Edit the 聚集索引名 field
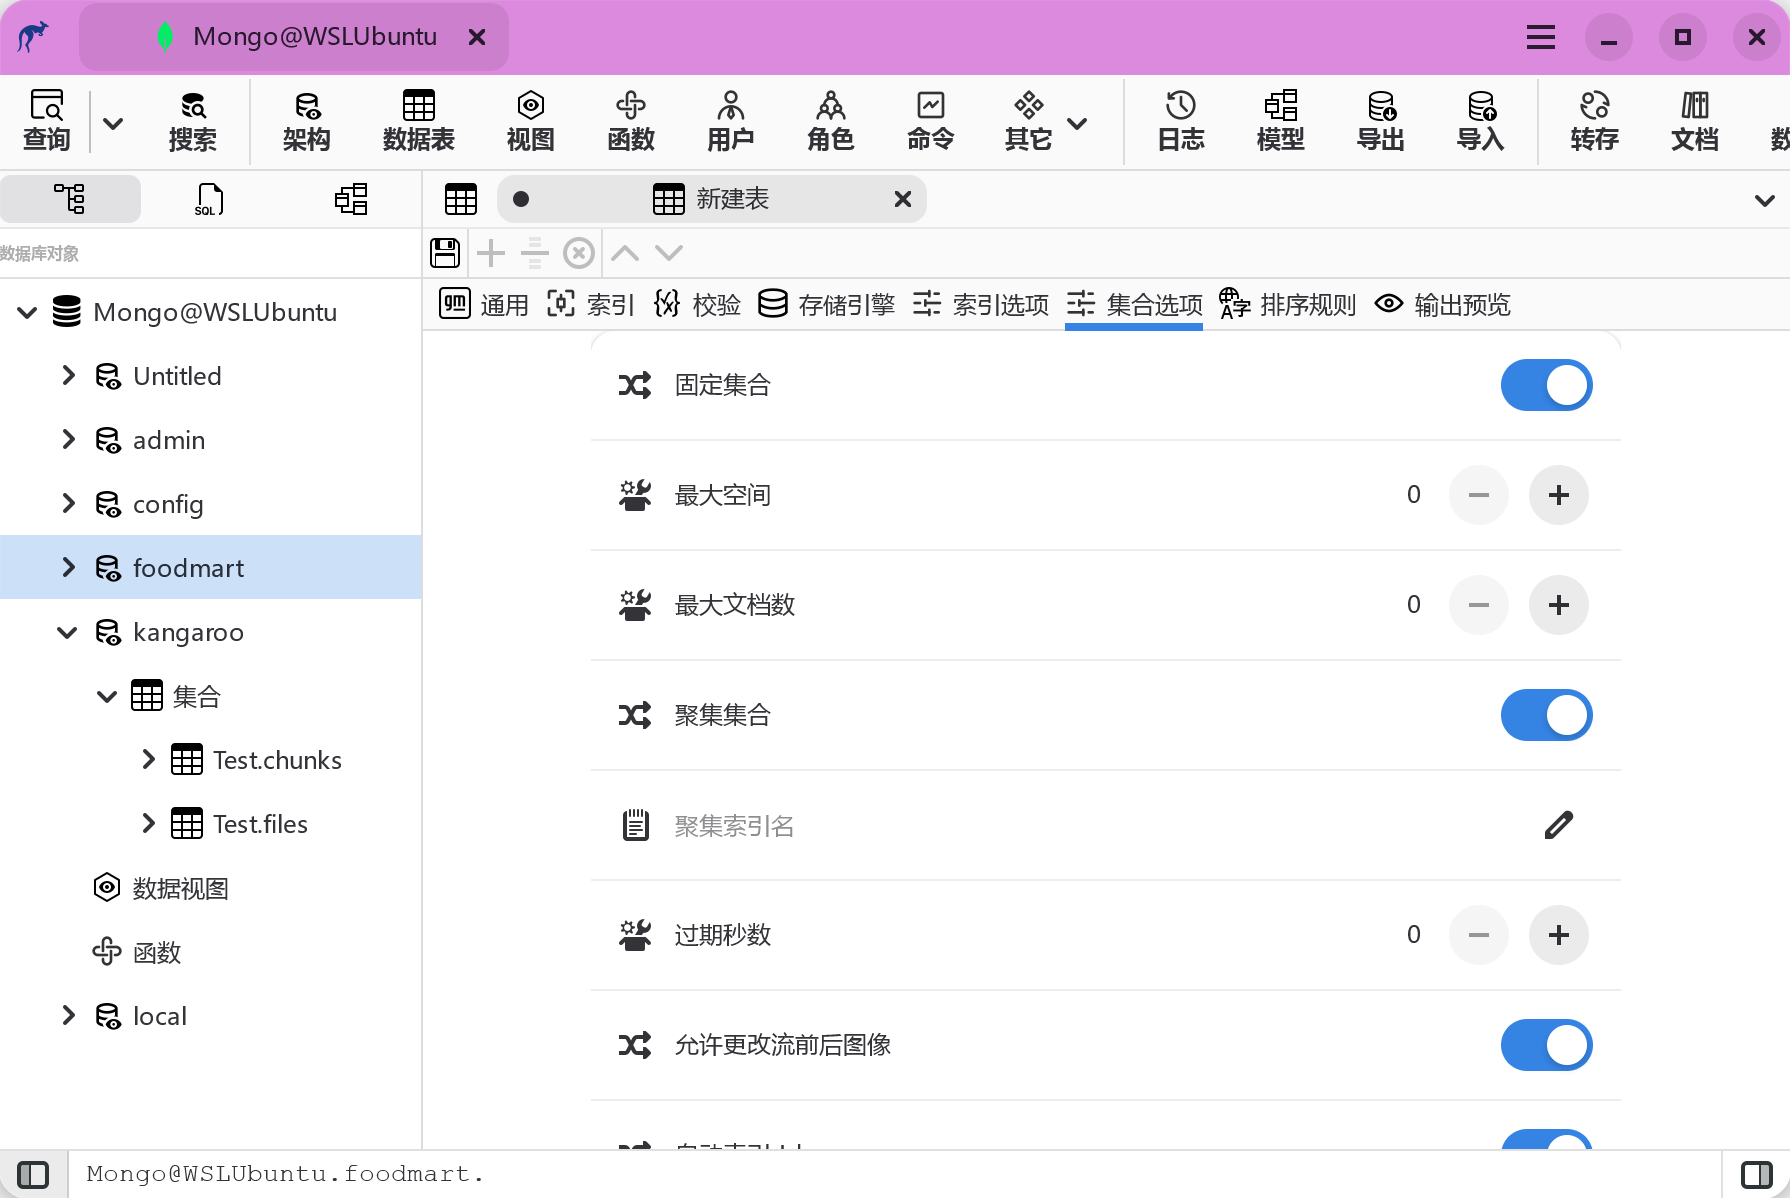This screenshot has width=1790, height=1198. [1559, 824]
